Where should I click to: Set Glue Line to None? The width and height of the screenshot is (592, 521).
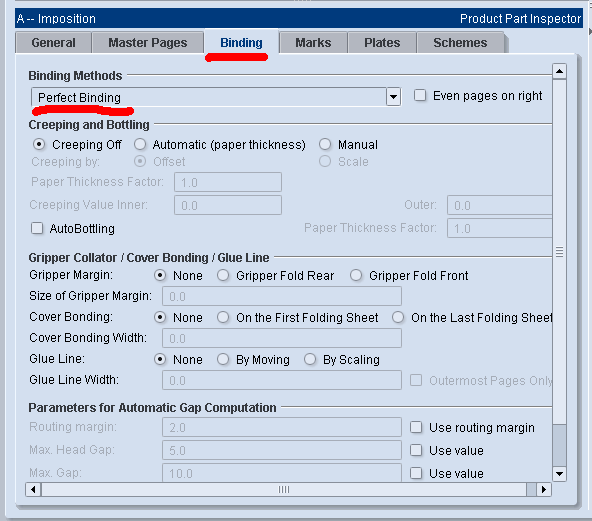pos(160,359)
